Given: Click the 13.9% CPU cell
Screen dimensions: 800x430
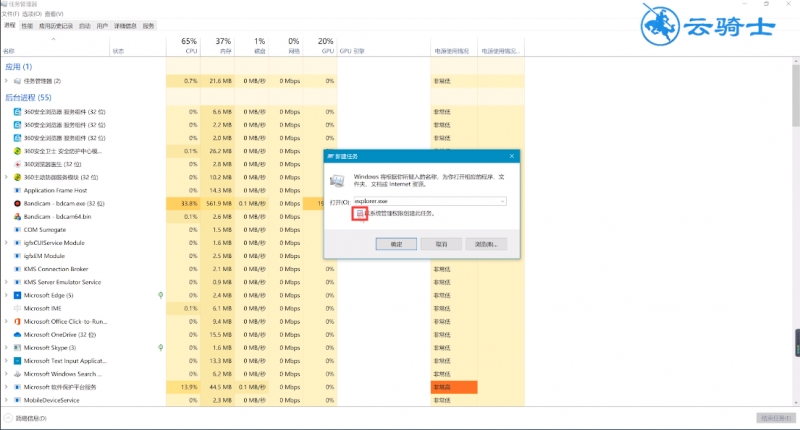Looking at the screenshot, I should coord(184,387).
